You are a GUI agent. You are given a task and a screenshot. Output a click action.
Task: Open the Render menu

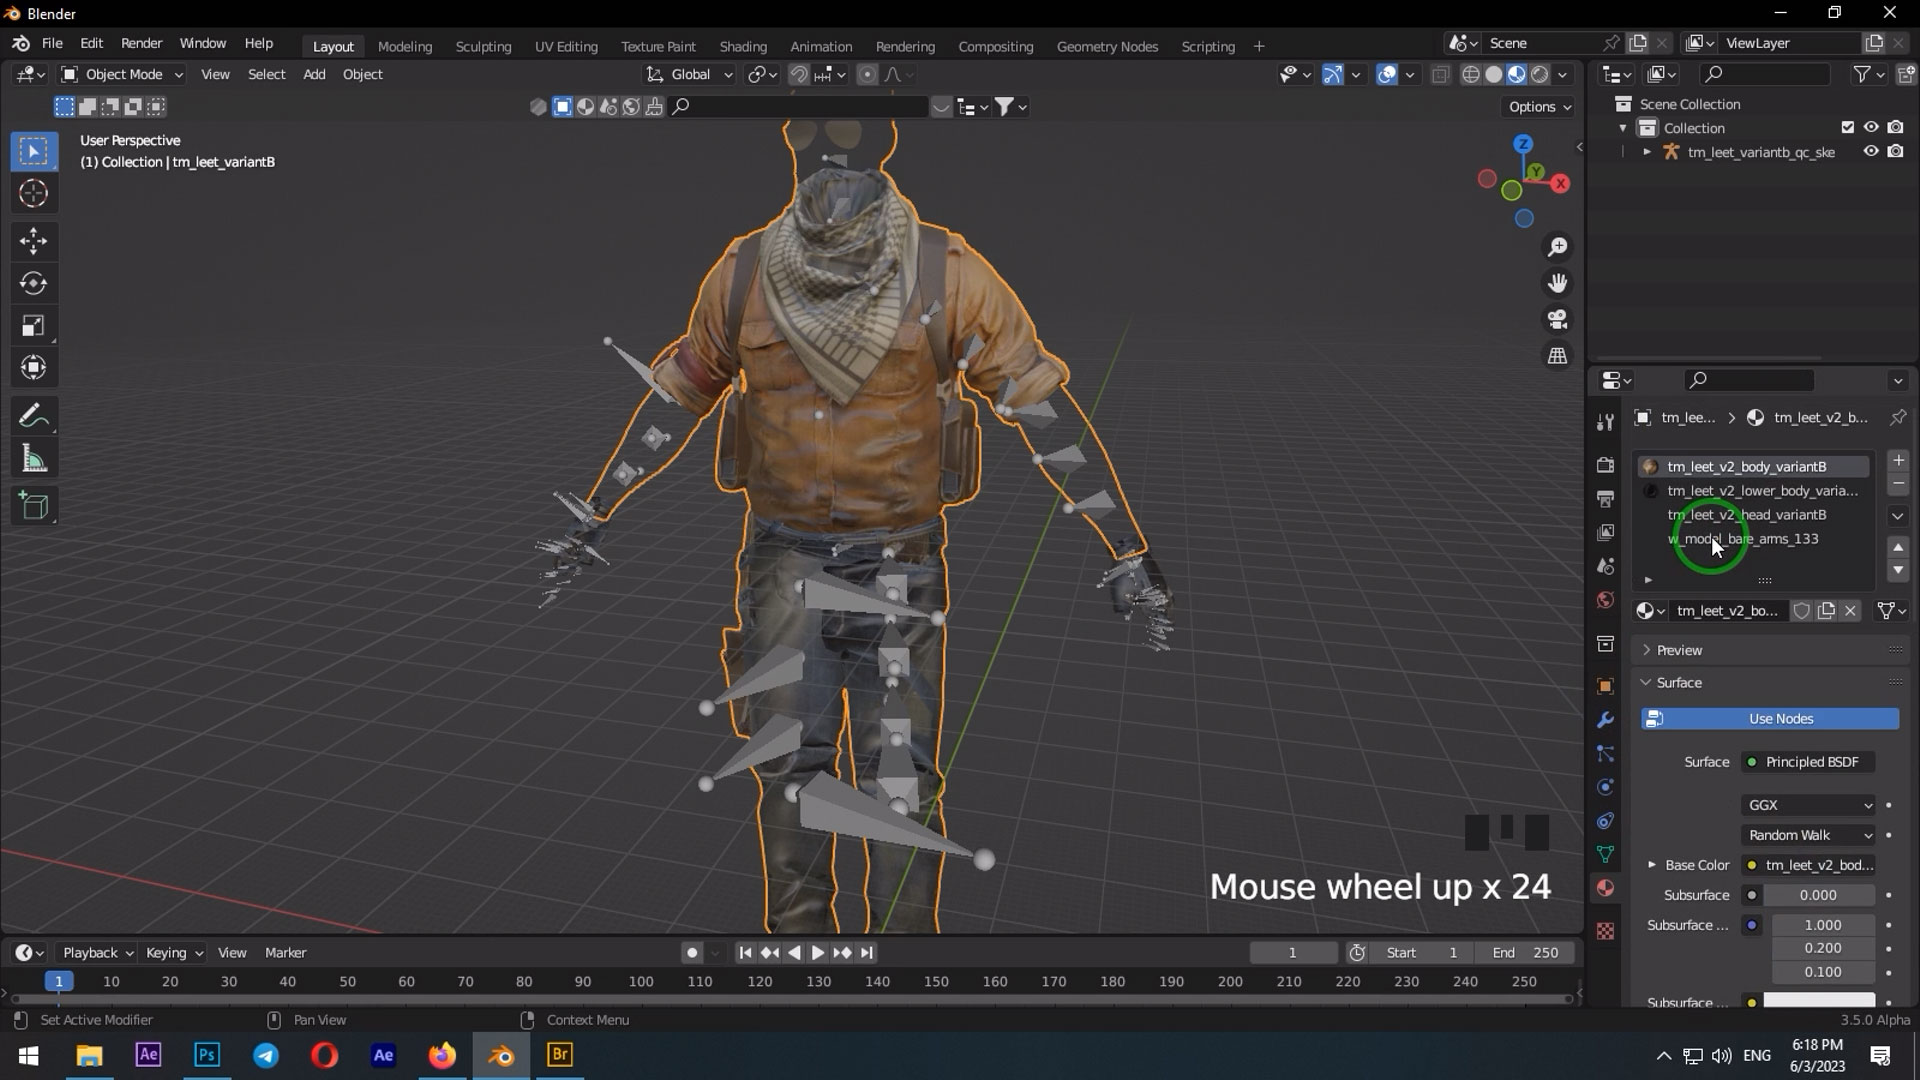(x=141, y=43)
